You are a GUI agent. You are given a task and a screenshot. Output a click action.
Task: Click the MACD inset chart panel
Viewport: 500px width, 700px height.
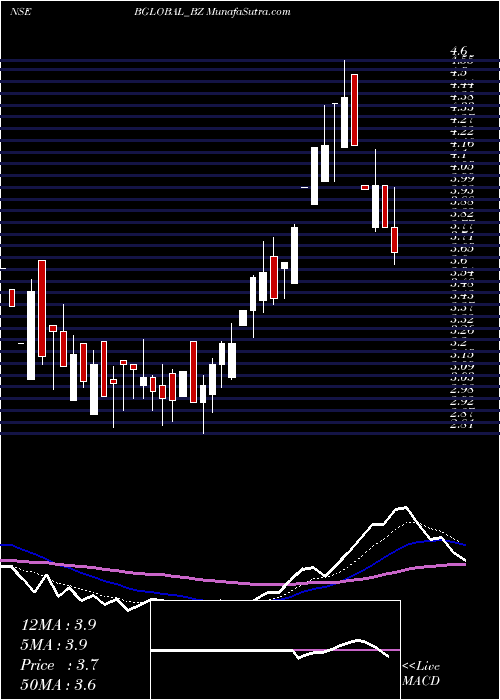(276, 650)
